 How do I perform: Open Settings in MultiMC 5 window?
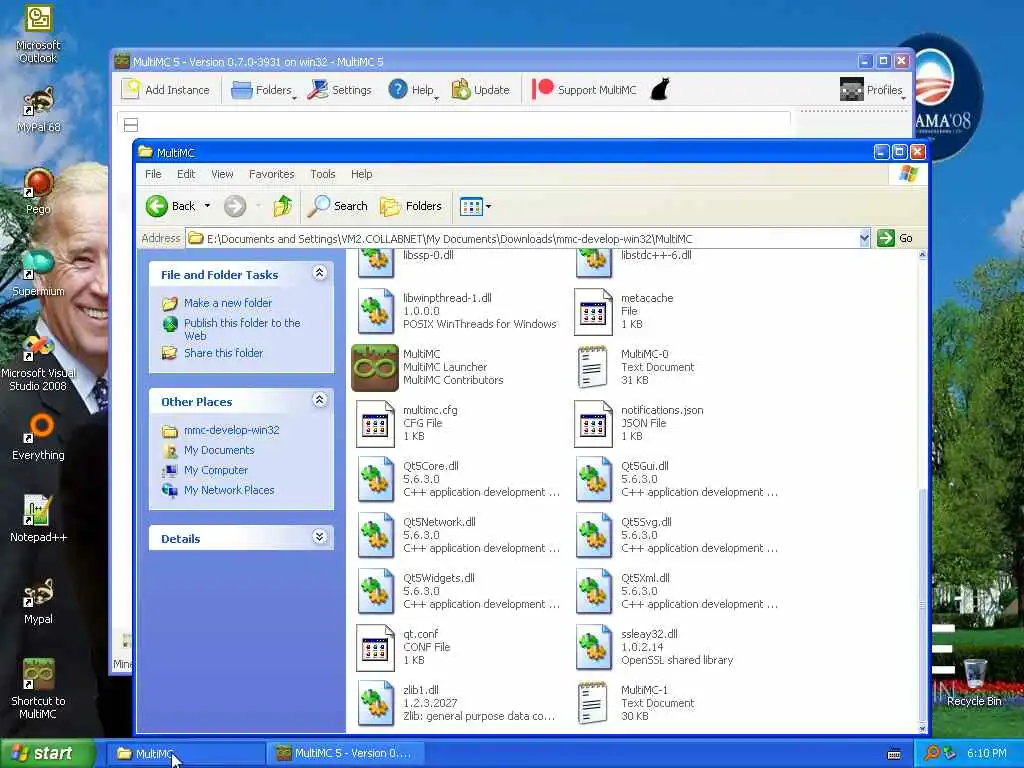coord(340,89)
